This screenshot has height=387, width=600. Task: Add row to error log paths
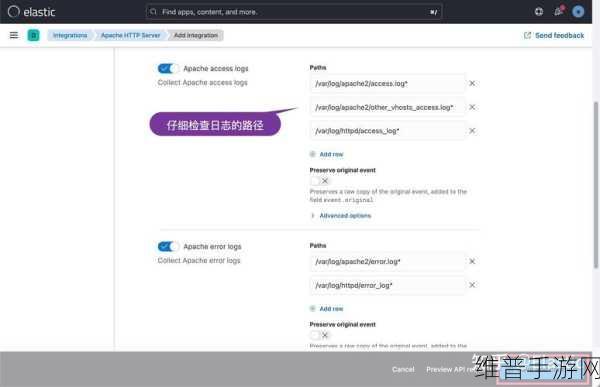pyautogui.click(x=326, y=309)
